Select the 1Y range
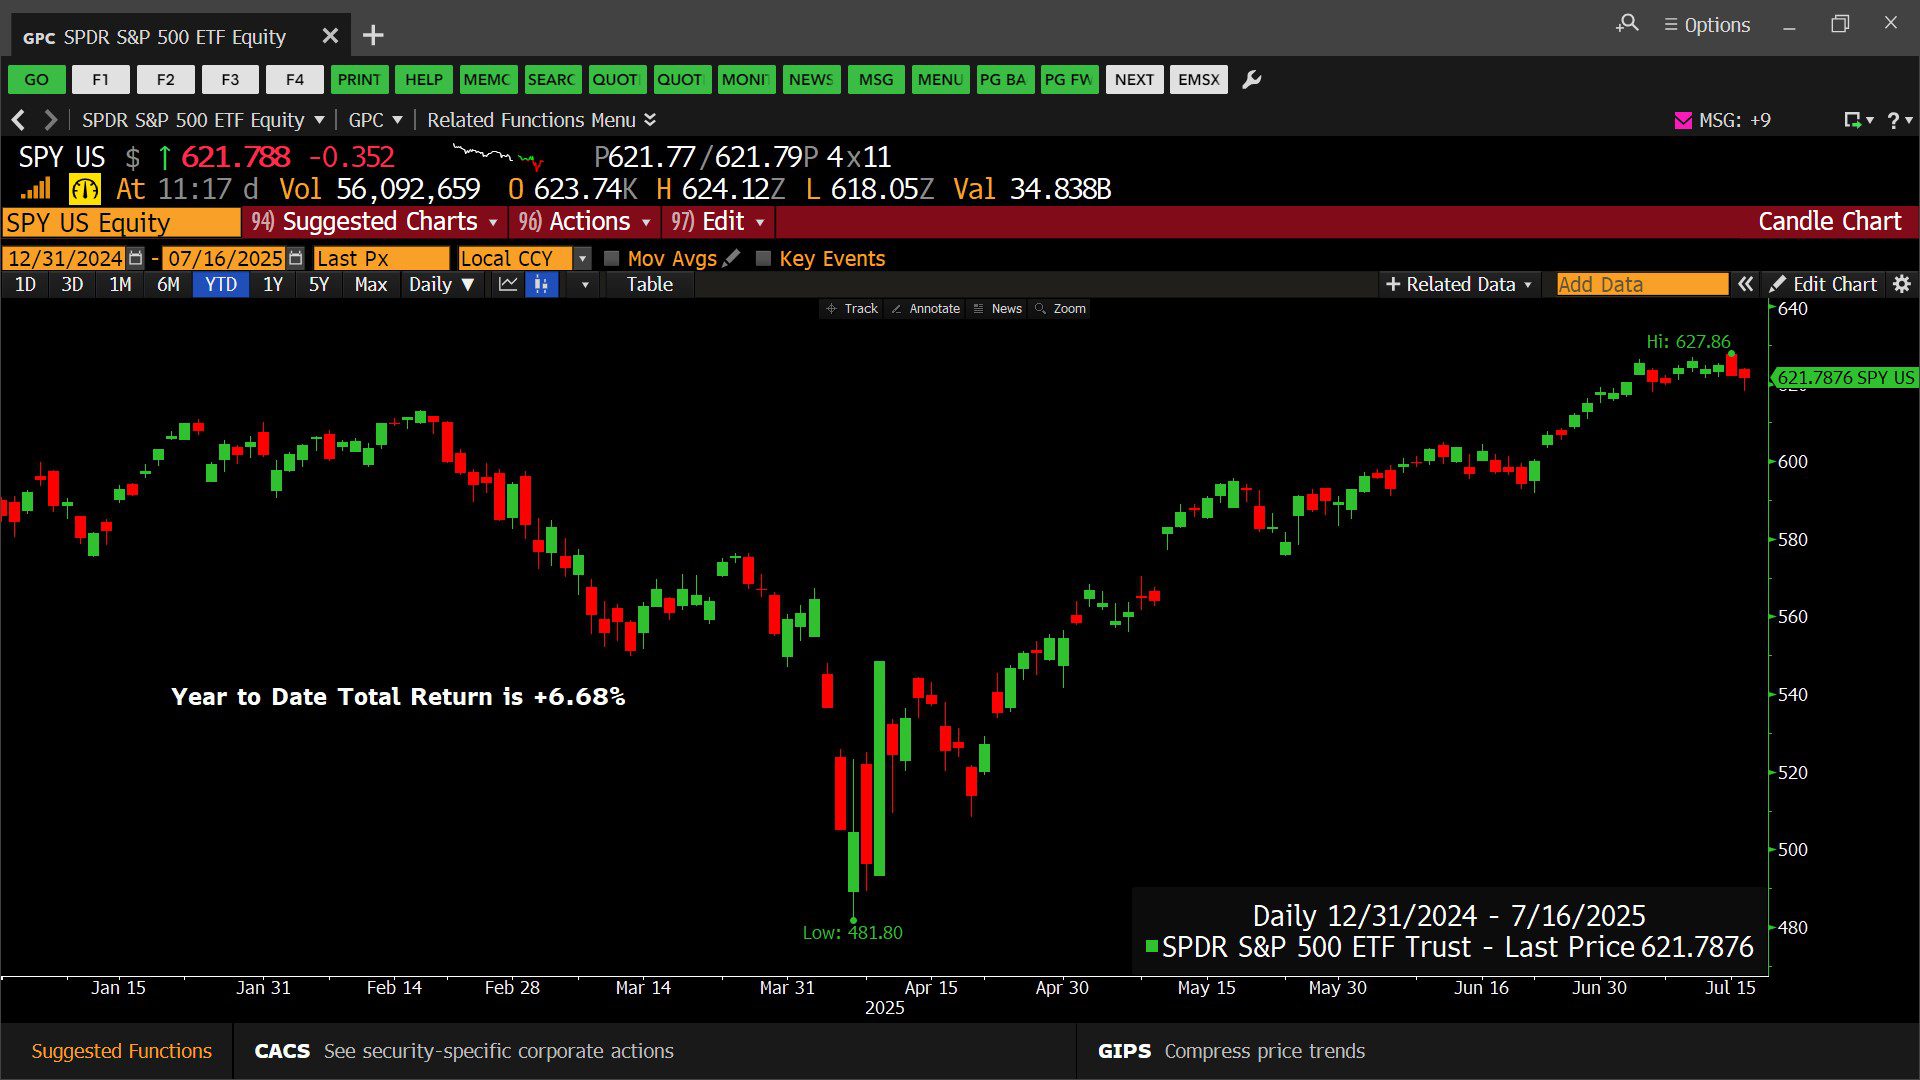This screenshot has height=1080, width=1920. (x=273, y=285)
